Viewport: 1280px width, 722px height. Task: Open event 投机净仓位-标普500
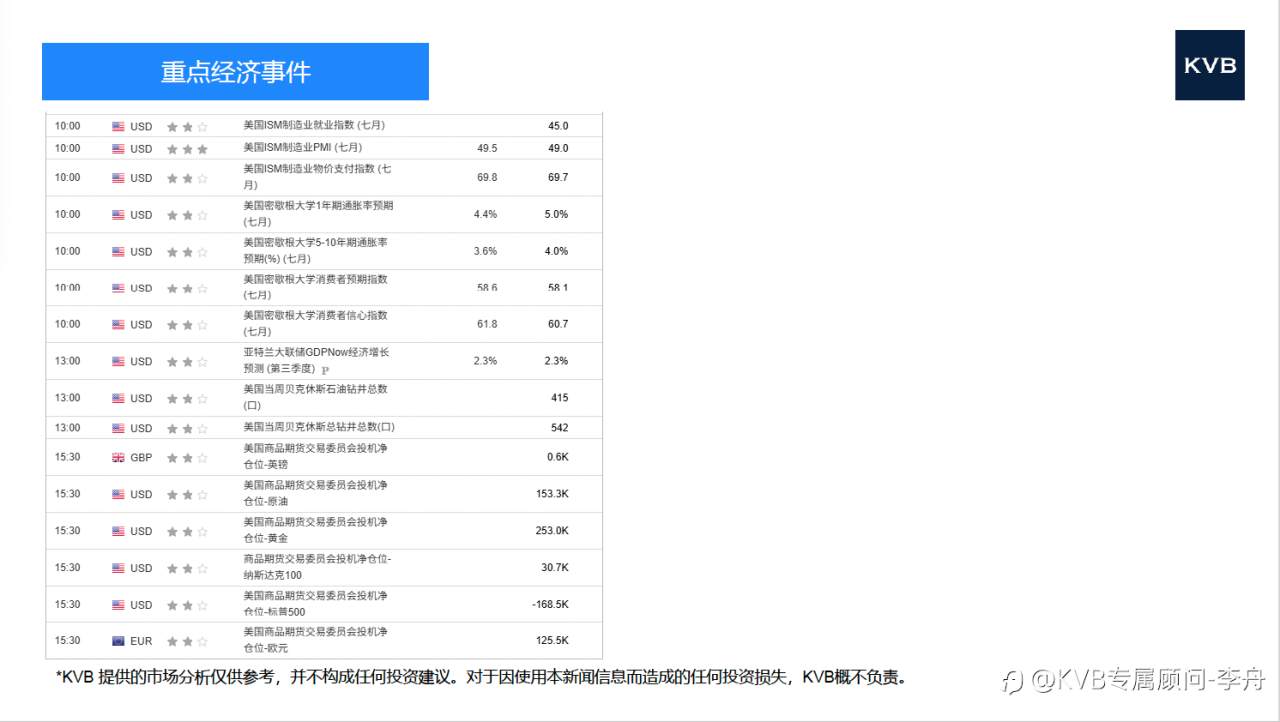tap(315, 604)
